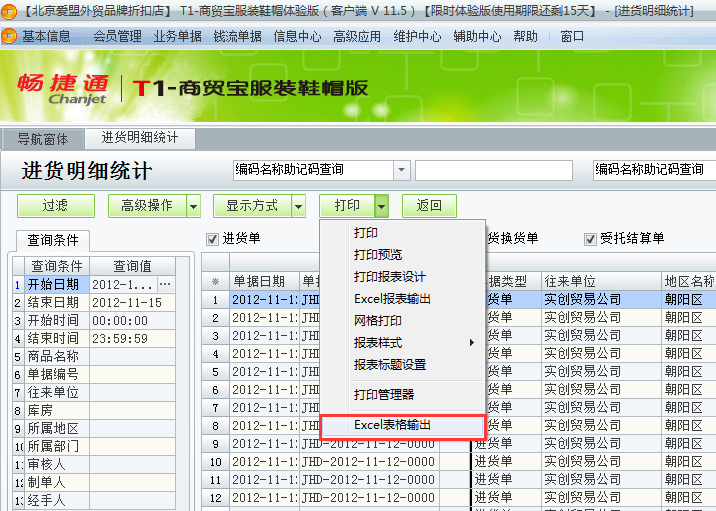Click the 返回 button
Screen dimensions: 716x511
[429, 206]
